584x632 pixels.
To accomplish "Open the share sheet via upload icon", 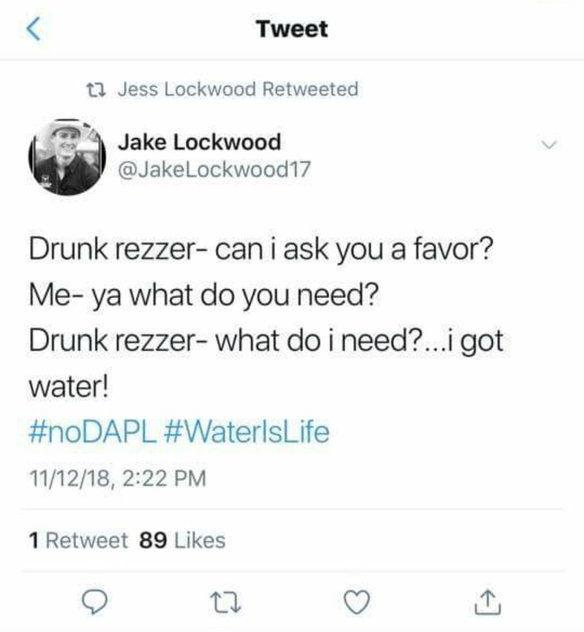I will tap(488, 602).
